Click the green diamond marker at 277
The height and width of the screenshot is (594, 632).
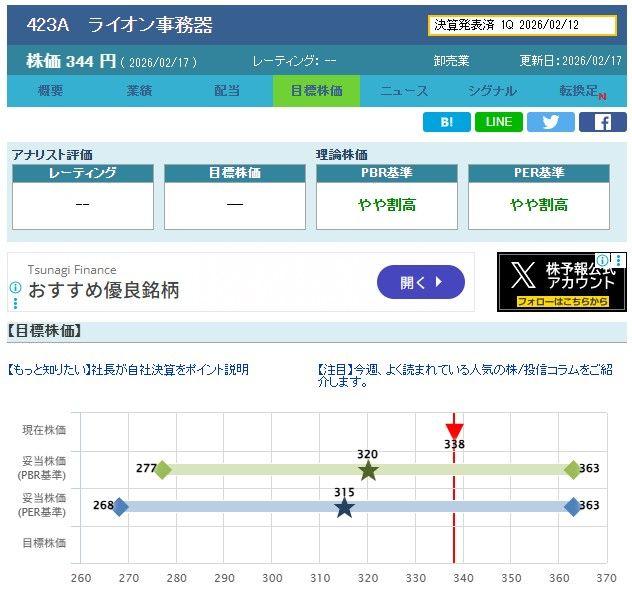(x=163, y=469)
